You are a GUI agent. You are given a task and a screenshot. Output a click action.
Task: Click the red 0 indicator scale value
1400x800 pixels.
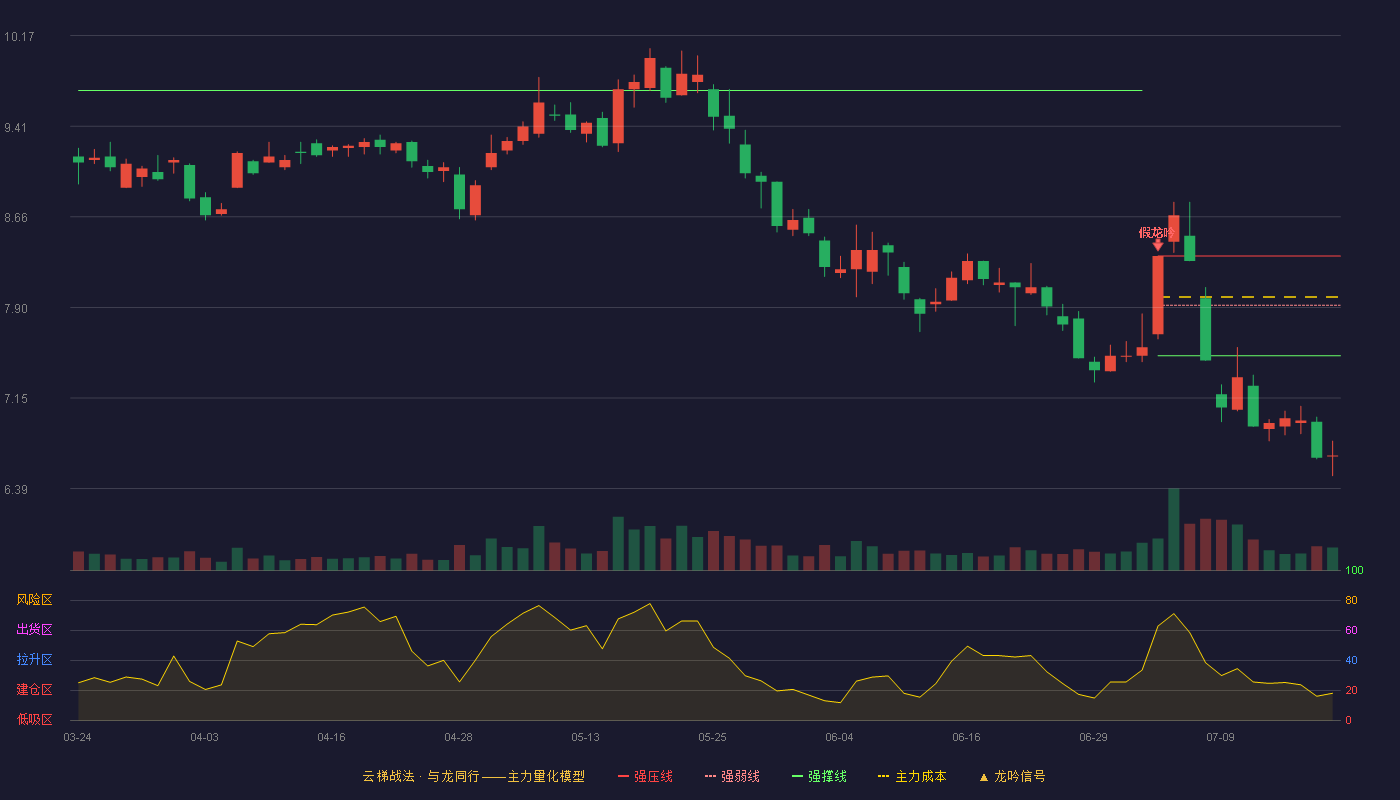[x=1348, y=720]
